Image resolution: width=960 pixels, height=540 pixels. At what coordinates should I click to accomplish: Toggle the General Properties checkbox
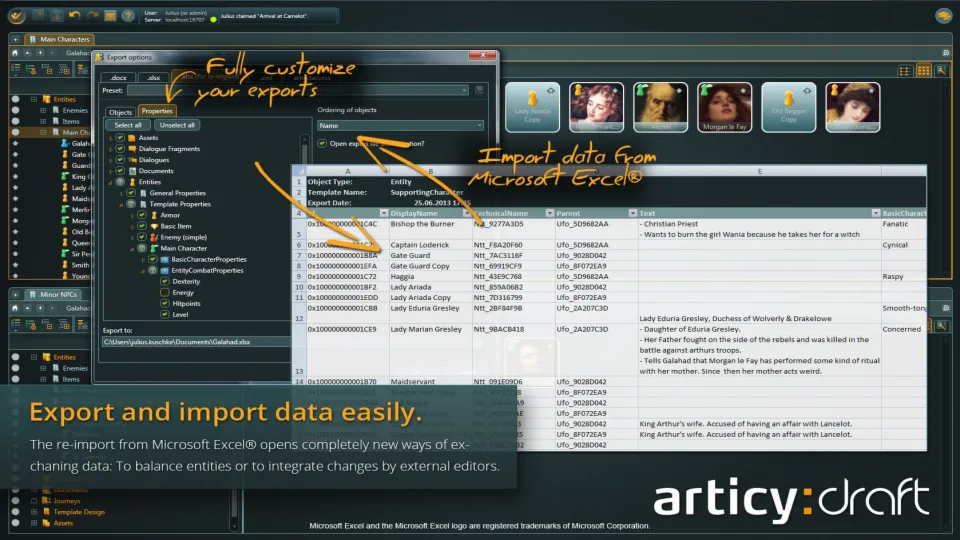(131, 193)
